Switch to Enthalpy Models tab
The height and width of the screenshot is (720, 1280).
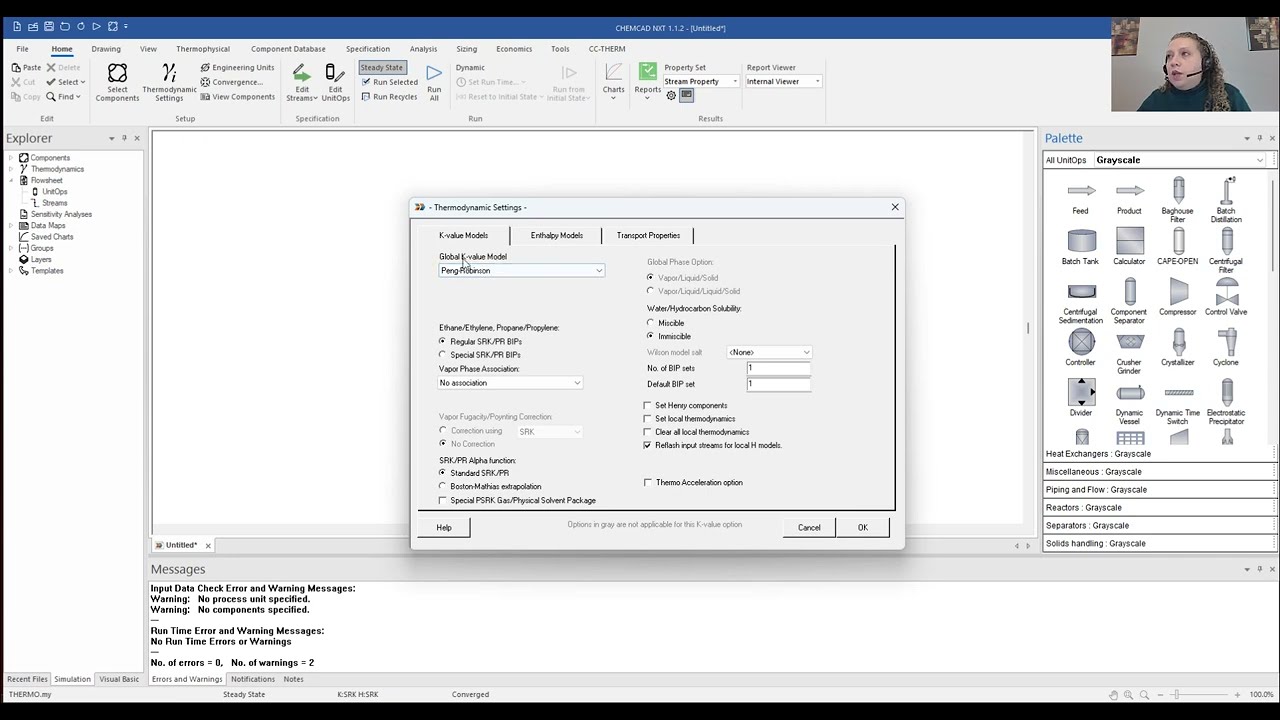click(556, 236)
